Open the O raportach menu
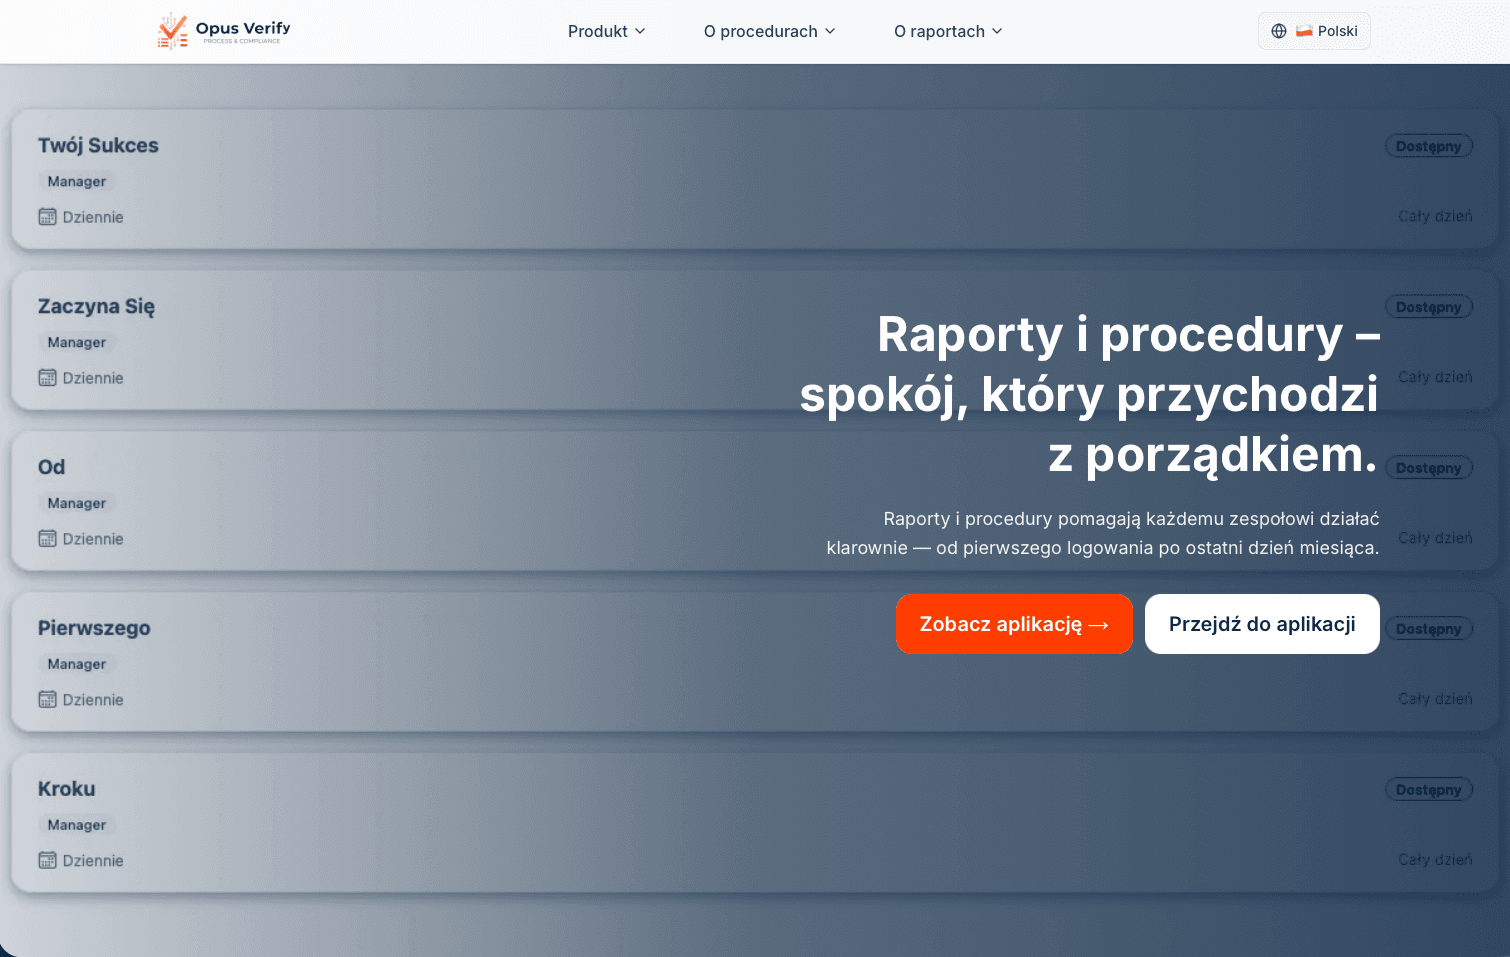The image size is (1510, 957). [948, 31]
